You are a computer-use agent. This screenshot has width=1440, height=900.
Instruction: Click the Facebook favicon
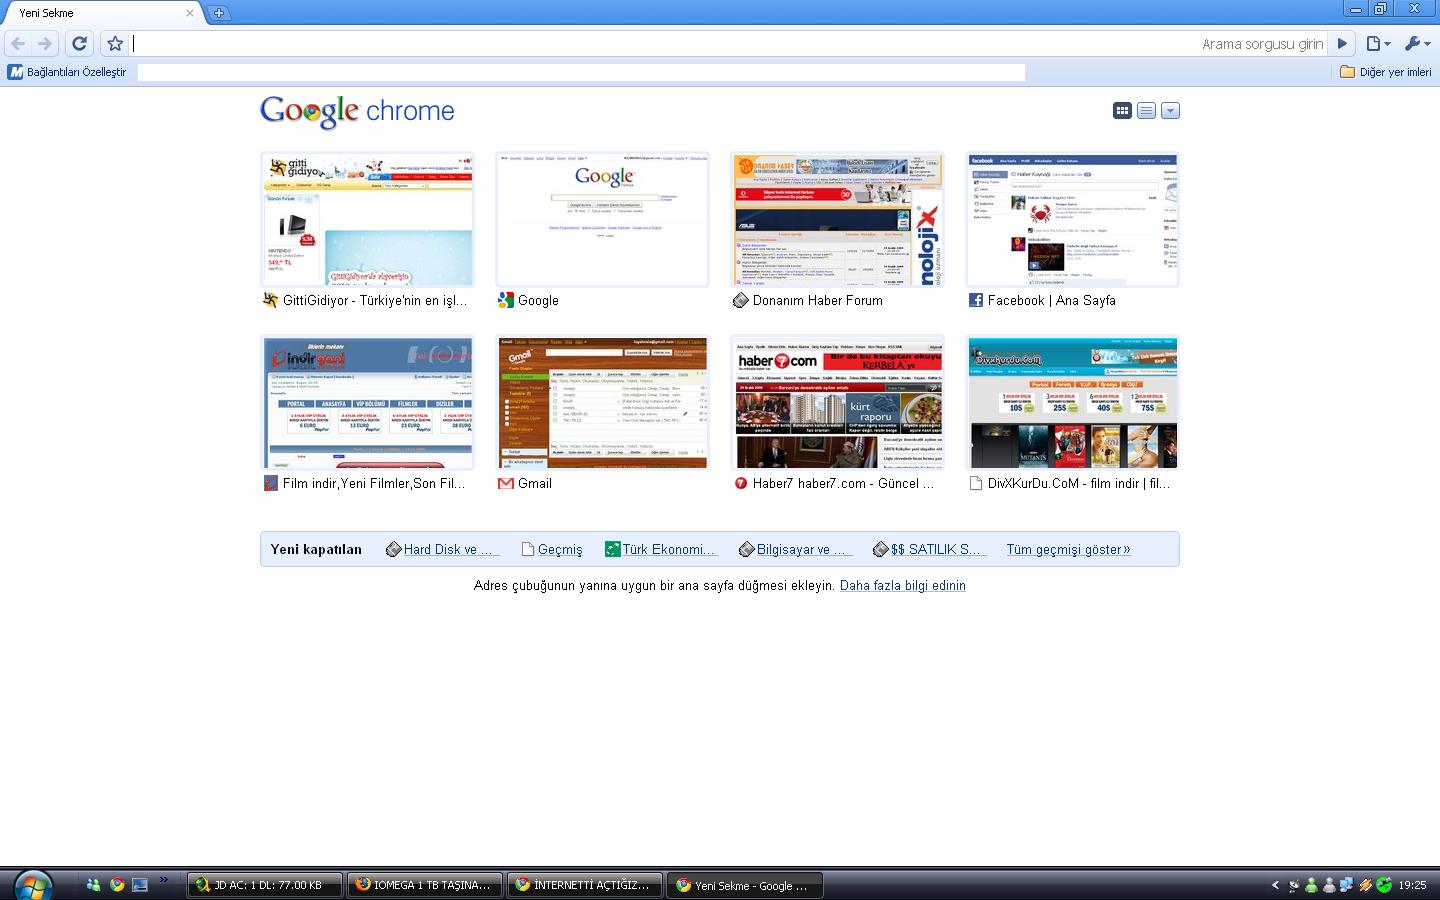(975, 300)
